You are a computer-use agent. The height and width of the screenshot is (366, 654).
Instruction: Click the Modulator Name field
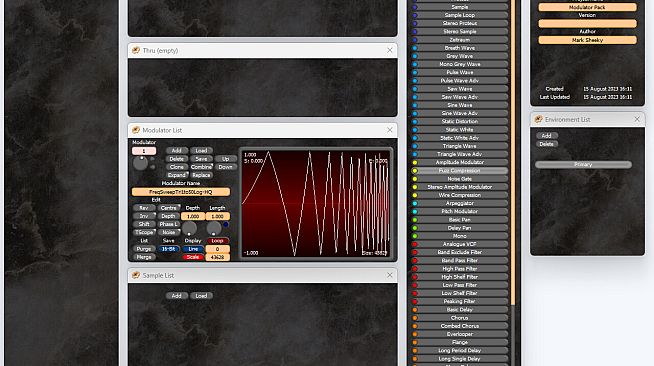[181, 192]
